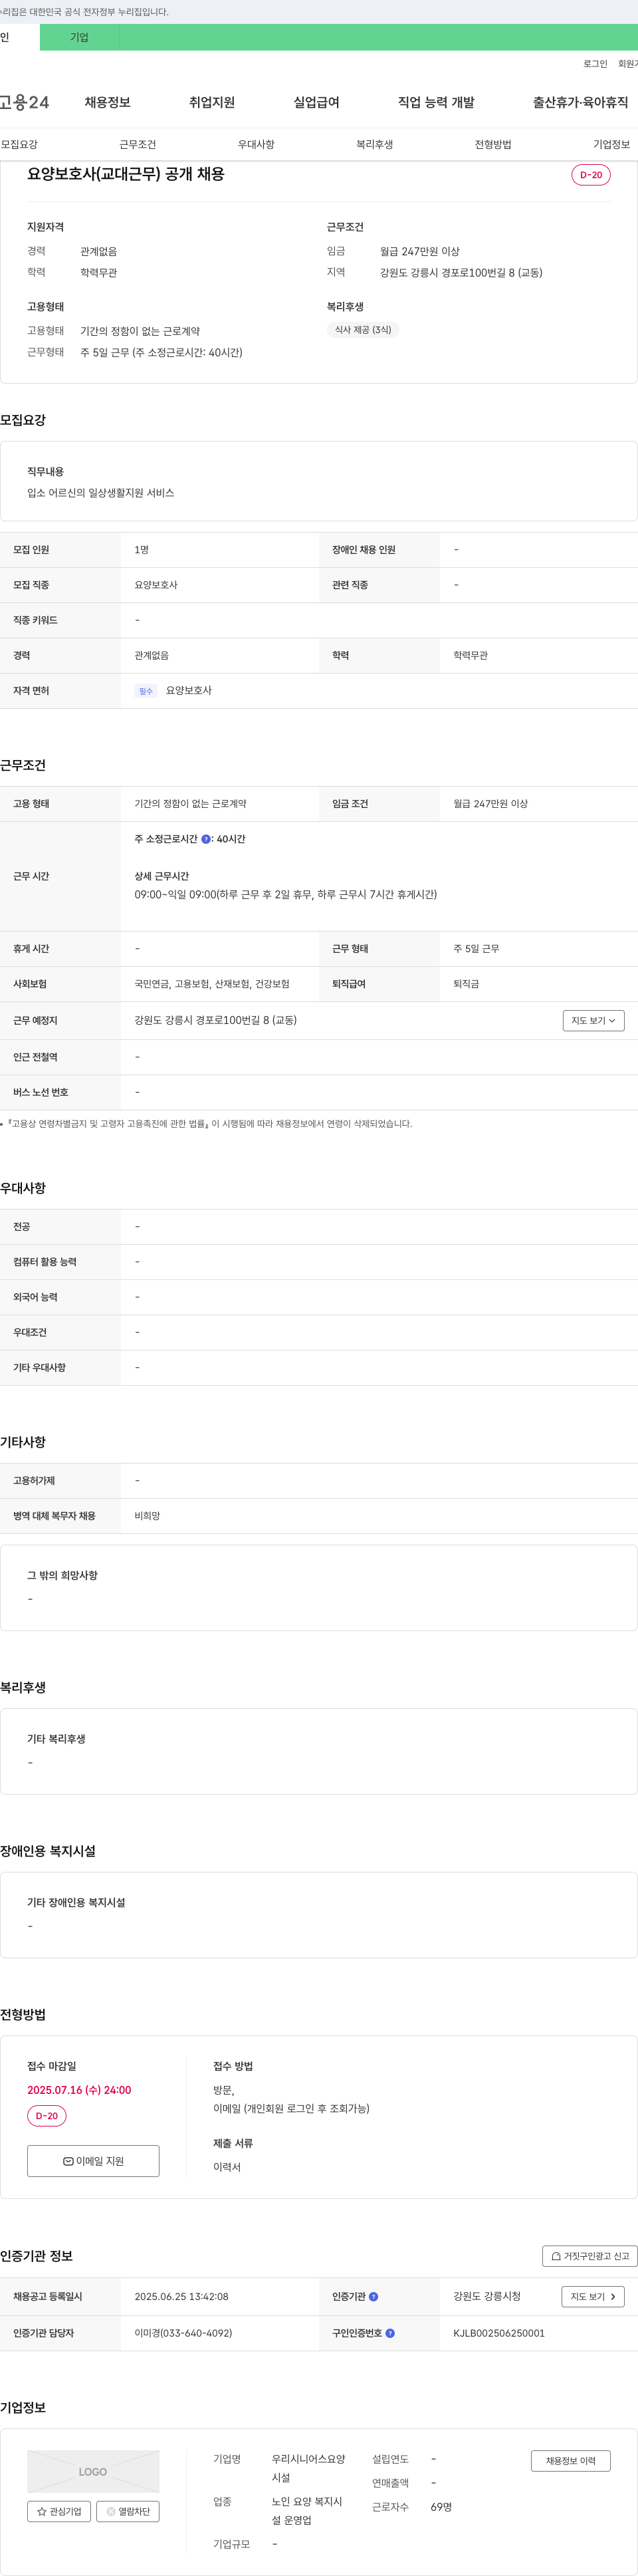
Task: Click the 근로자수 value 69명
Action: 441,2507
